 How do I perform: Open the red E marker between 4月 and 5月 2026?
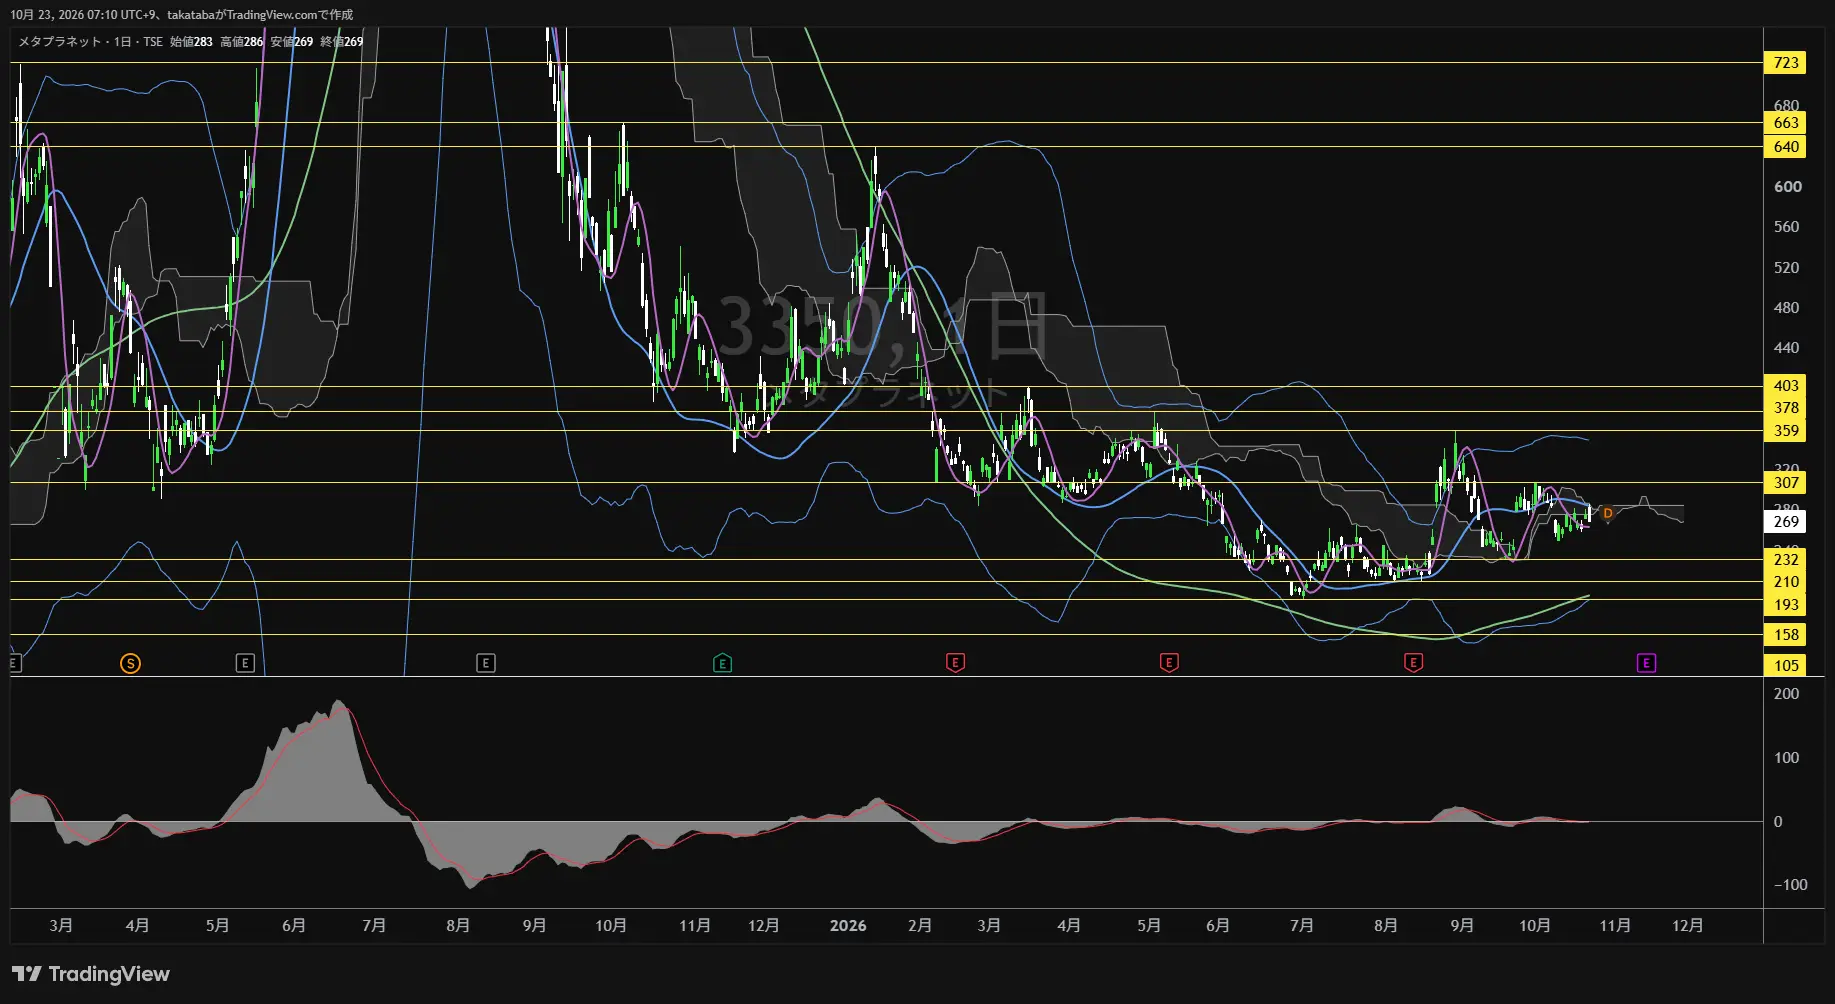point(1168,663)
